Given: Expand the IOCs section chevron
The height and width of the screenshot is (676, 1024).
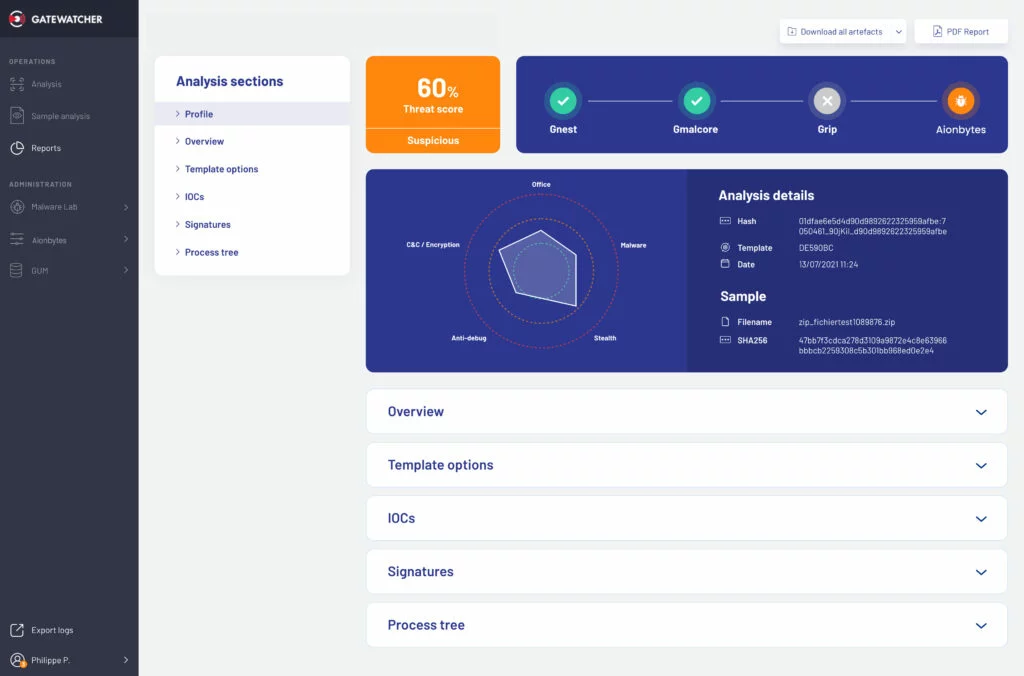Looking at the screenshot, I should coord(981,519).
